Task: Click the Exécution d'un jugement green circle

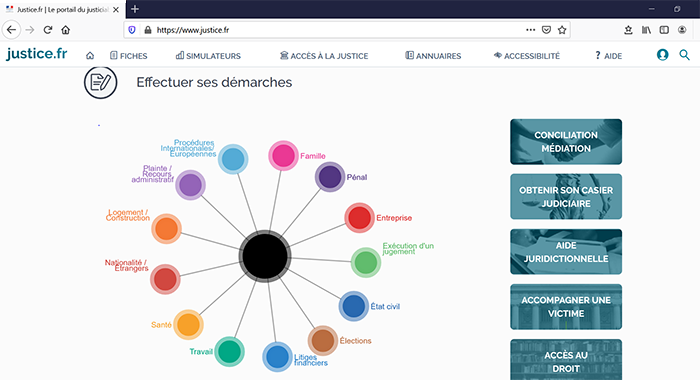Action: click(x=366, y=263)
